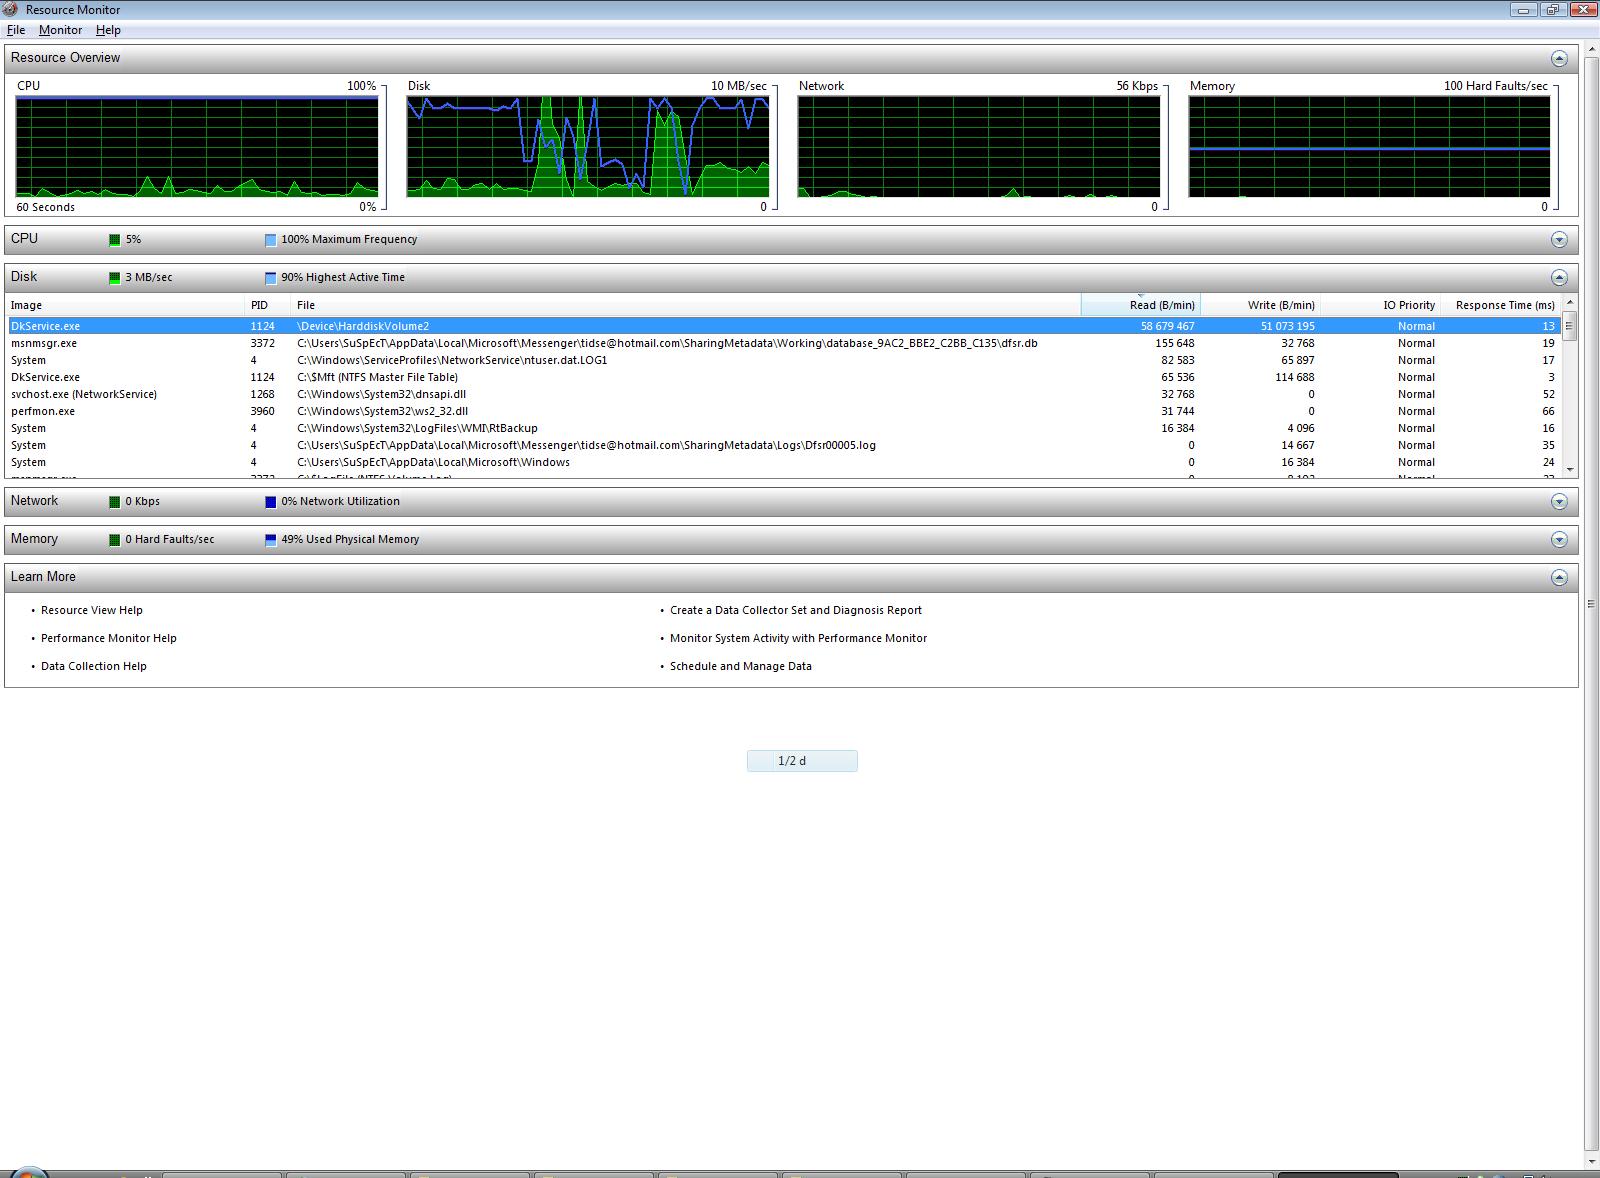Open Monitor System Activity with Performance Monitor

point(798,638)
